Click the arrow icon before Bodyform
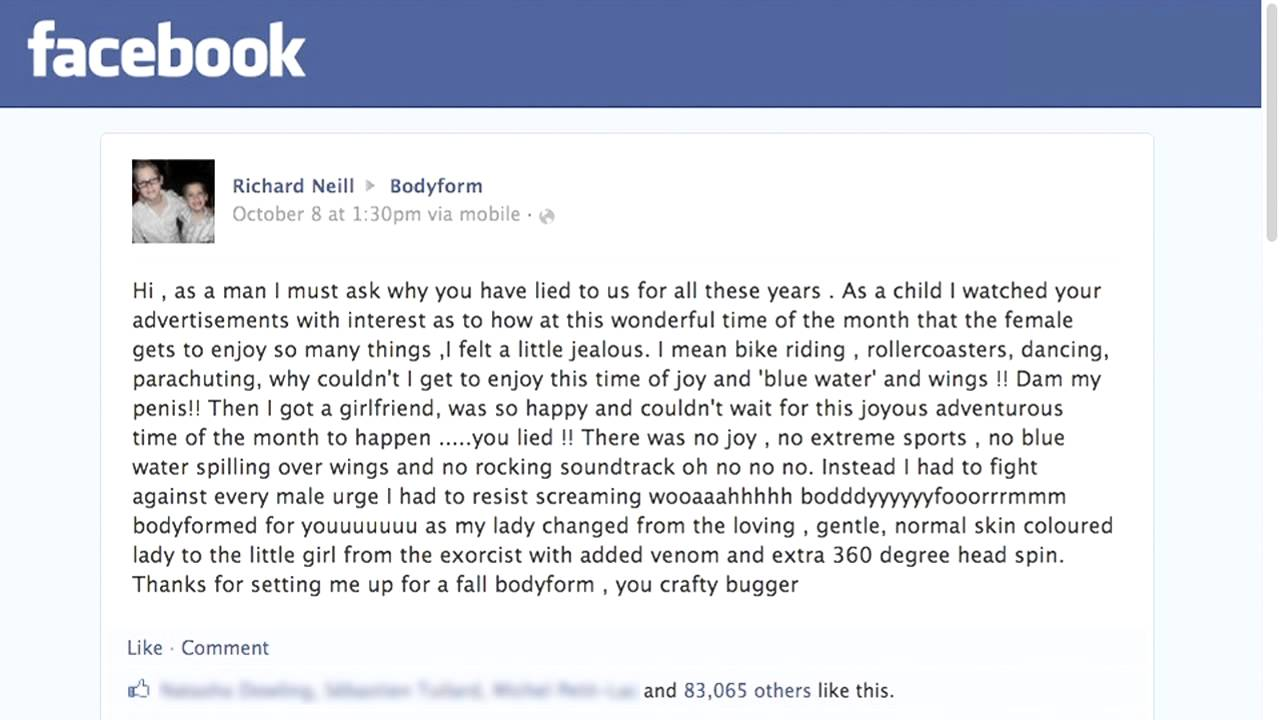The width and height of the screenshot is (1280, 720). (x=370, y=186)
